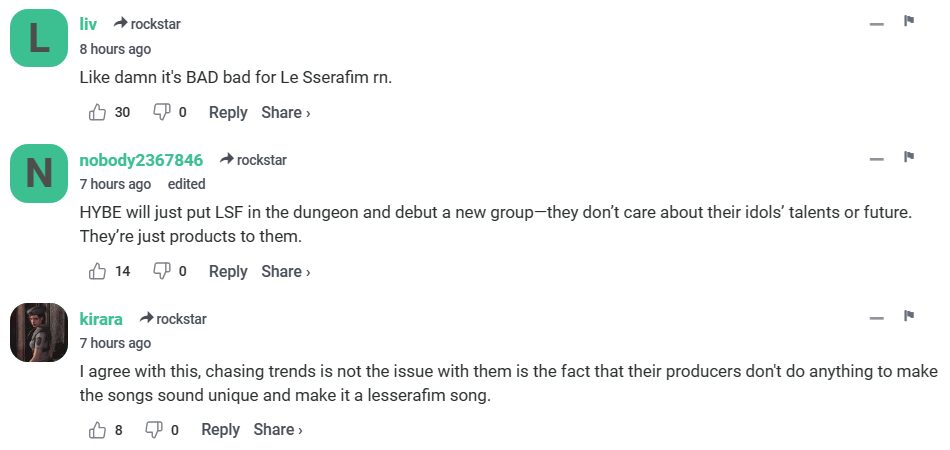Open Share menu on kirara's comment
The image size is (950, 450).
(277, 430)
